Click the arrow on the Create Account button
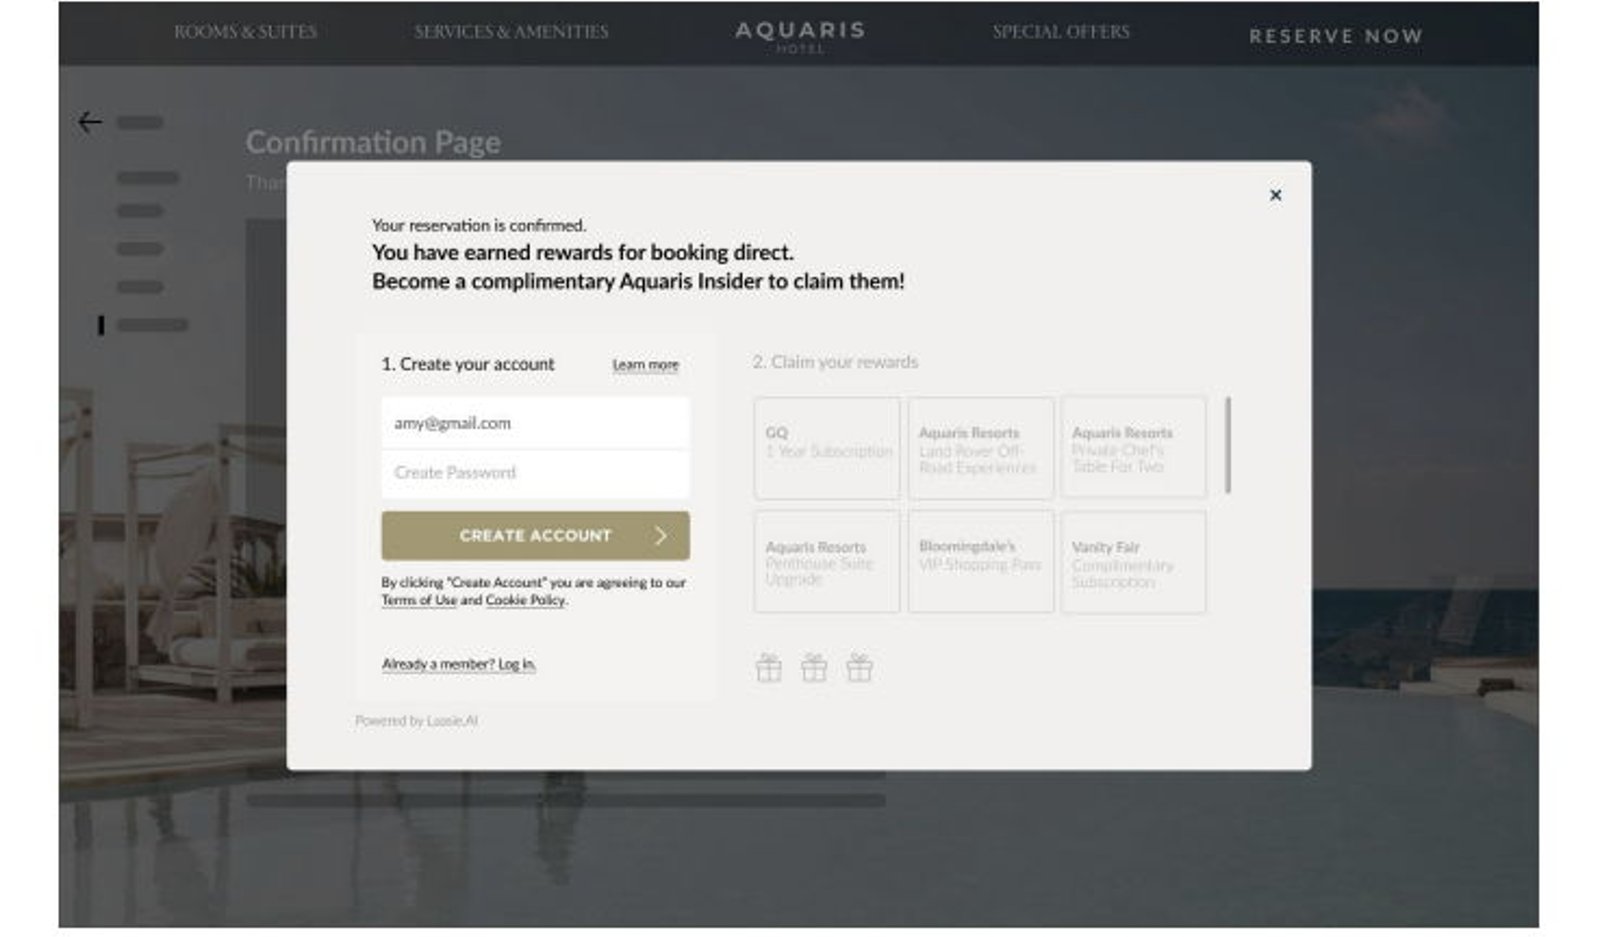The height and width of the screenshot is (937, 1600). point(660,536)
